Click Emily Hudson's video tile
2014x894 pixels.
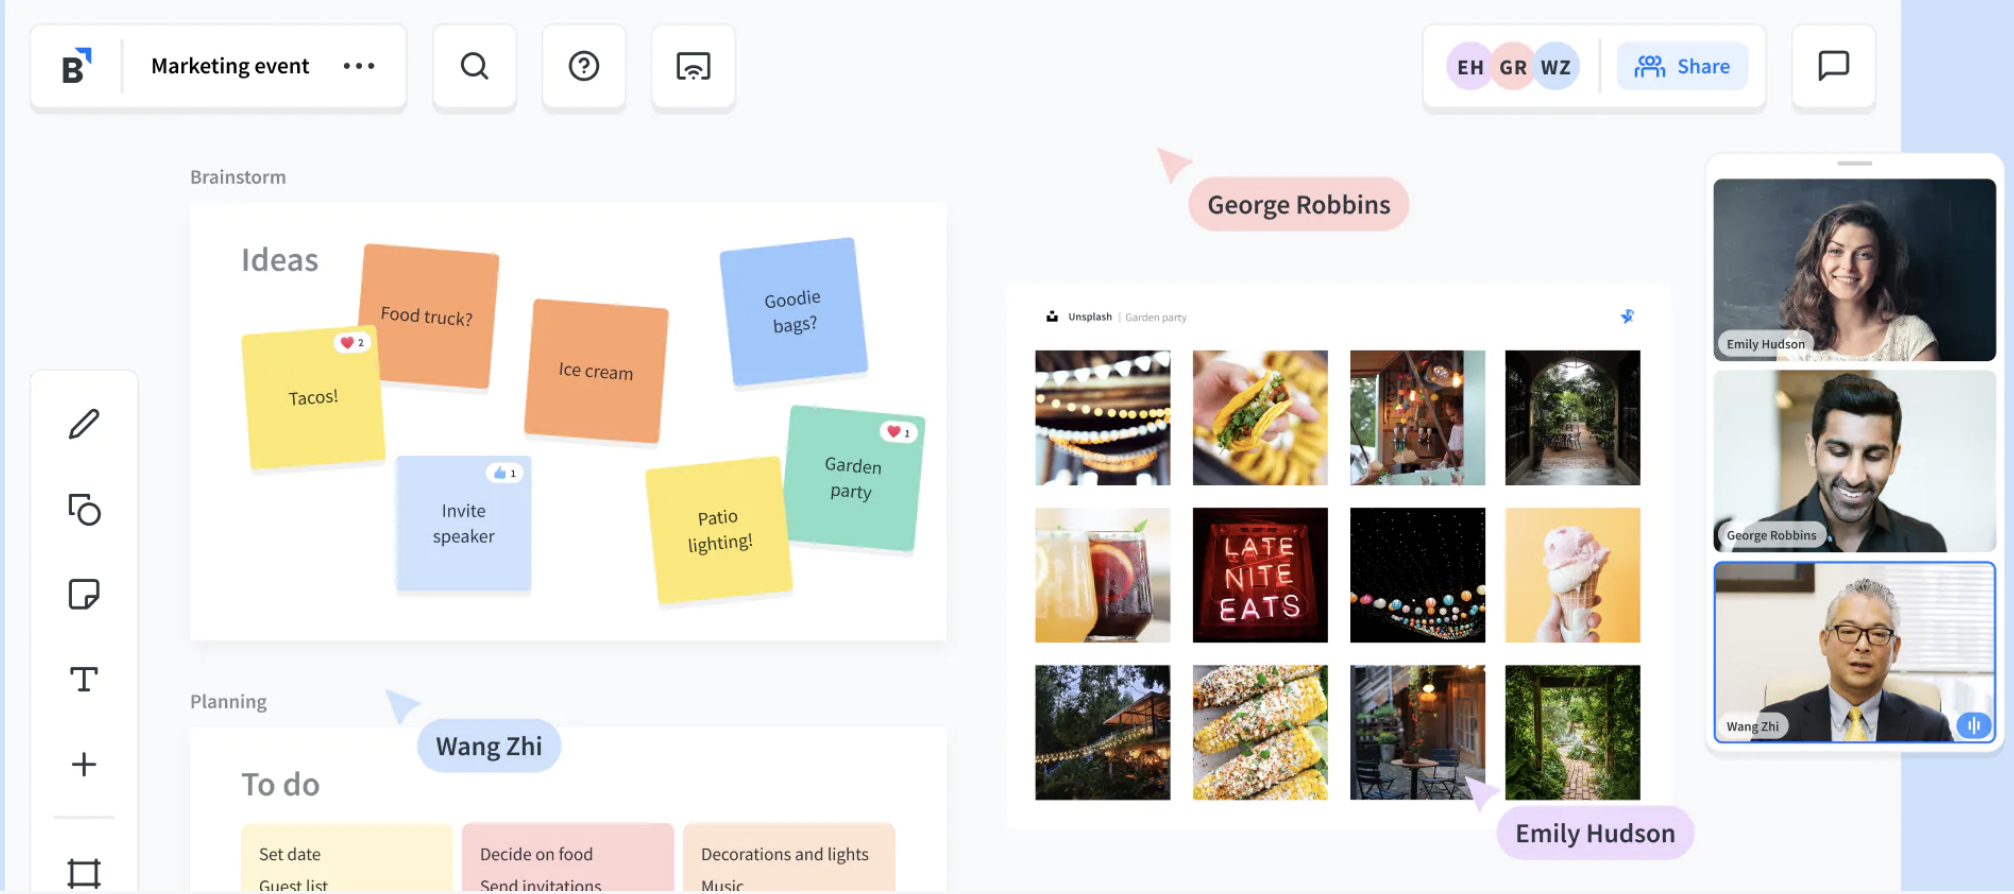coord(1855,270)
